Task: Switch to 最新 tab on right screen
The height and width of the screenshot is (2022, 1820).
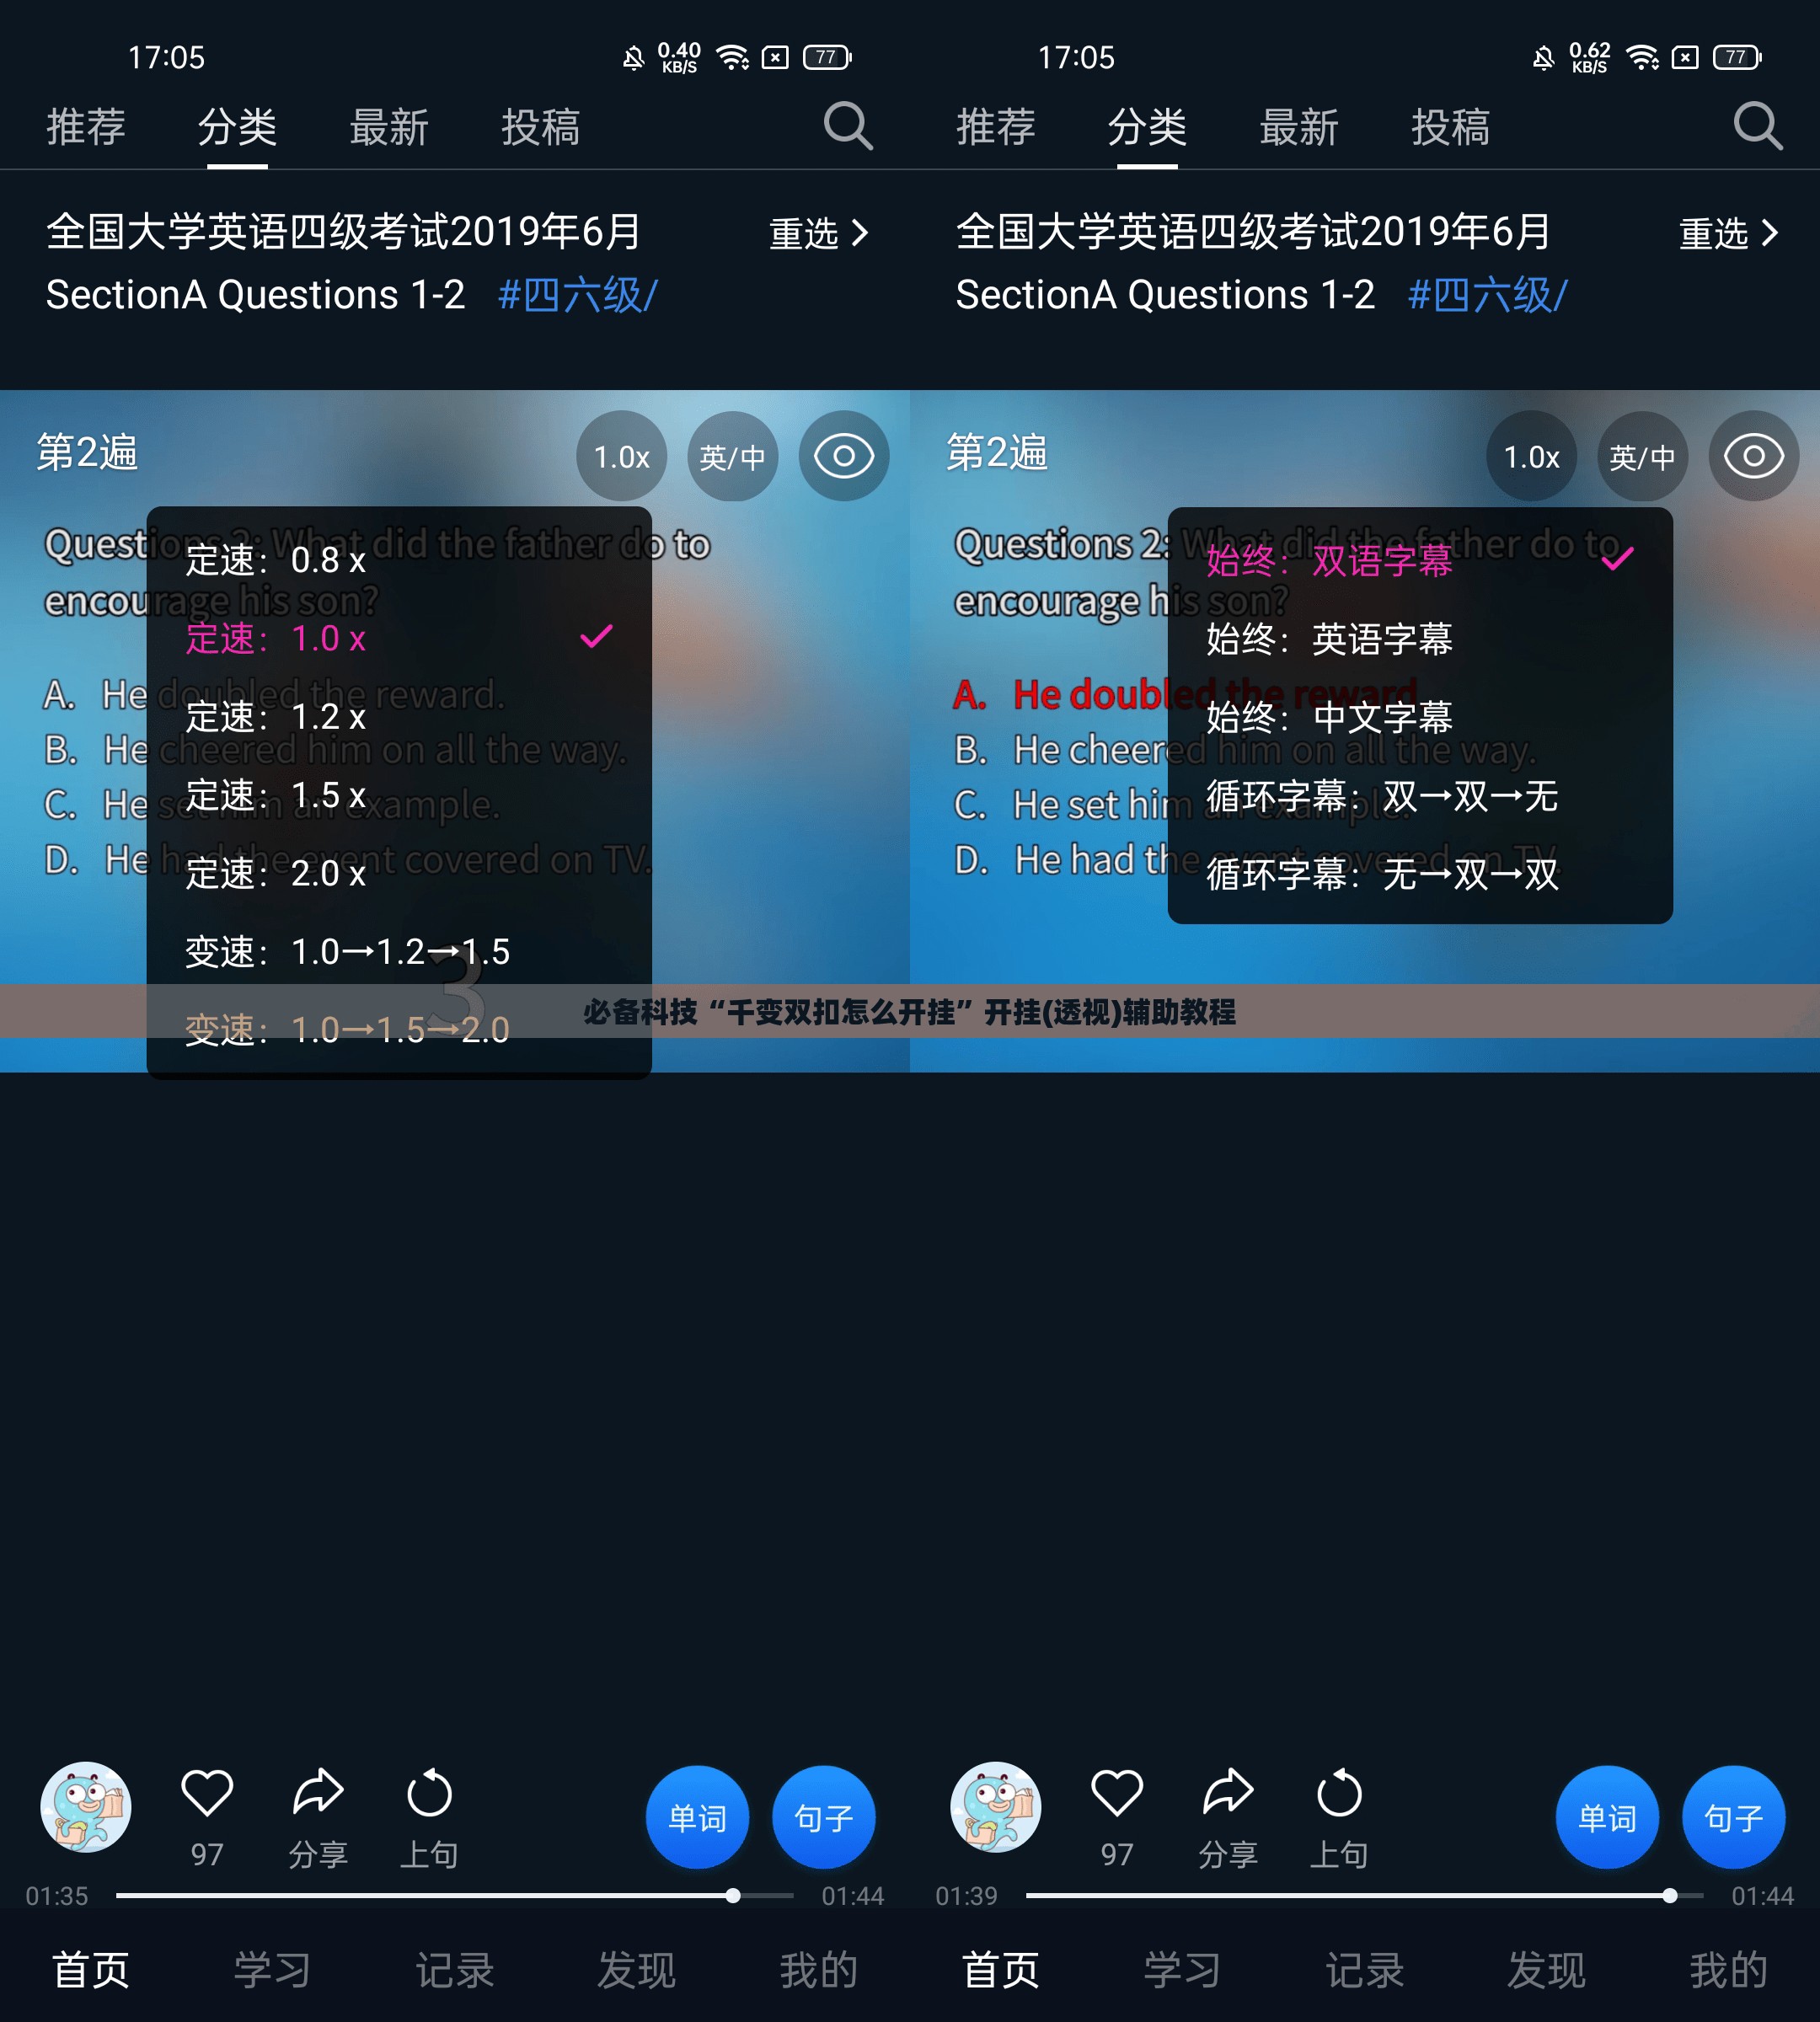Action: (x=1299, y=127)
